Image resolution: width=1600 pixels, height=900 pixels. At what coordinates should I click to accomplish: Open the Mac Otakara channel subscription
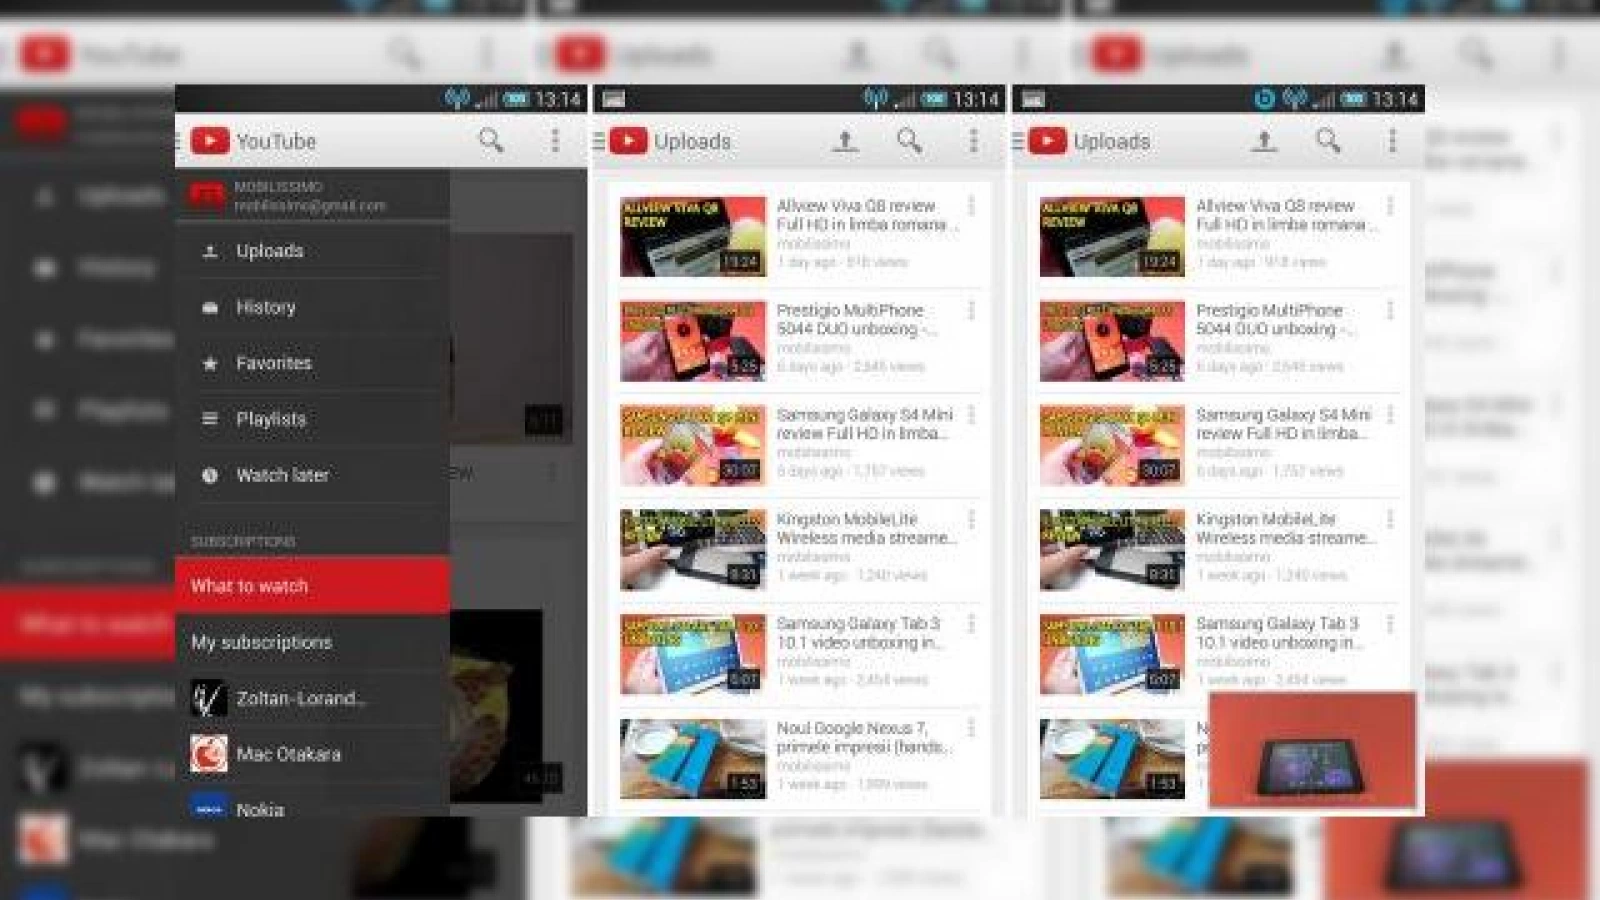click(312, 754)
